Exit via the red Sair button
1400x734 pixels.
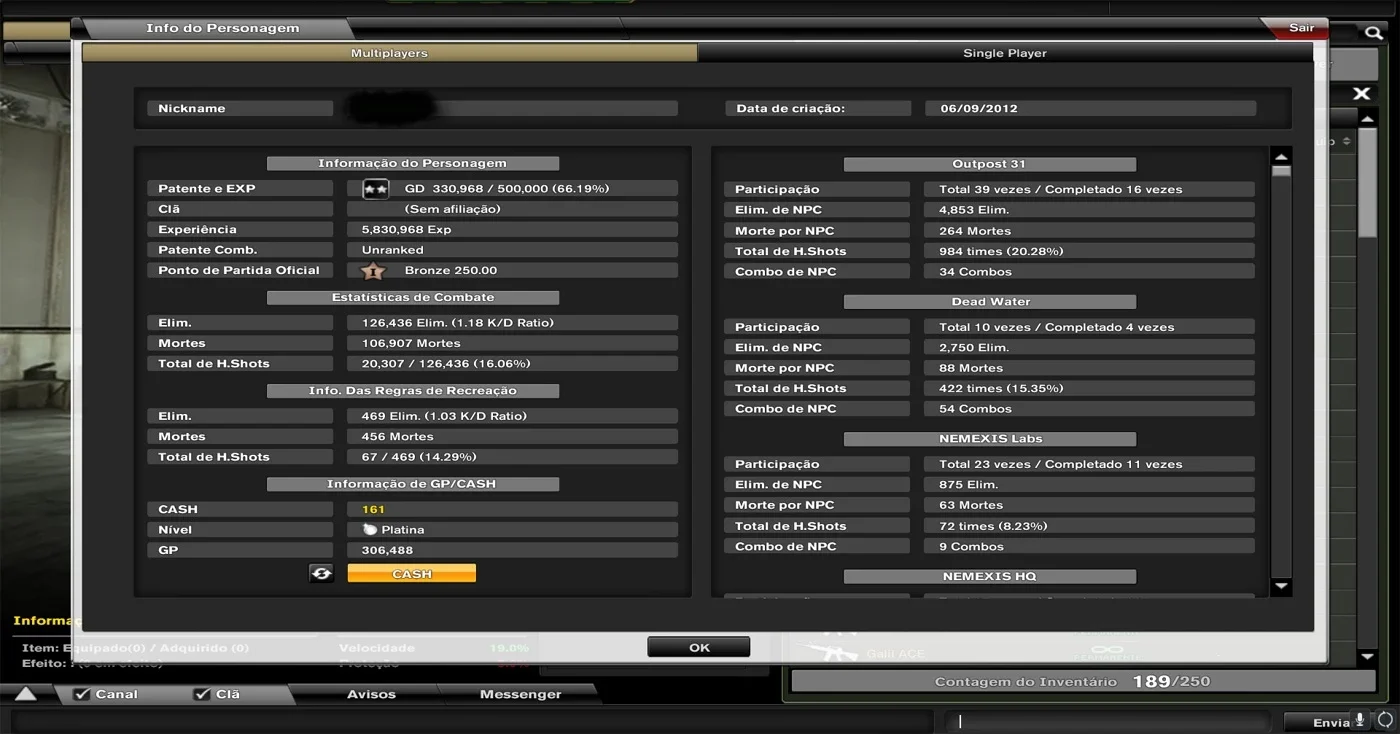1298,28
